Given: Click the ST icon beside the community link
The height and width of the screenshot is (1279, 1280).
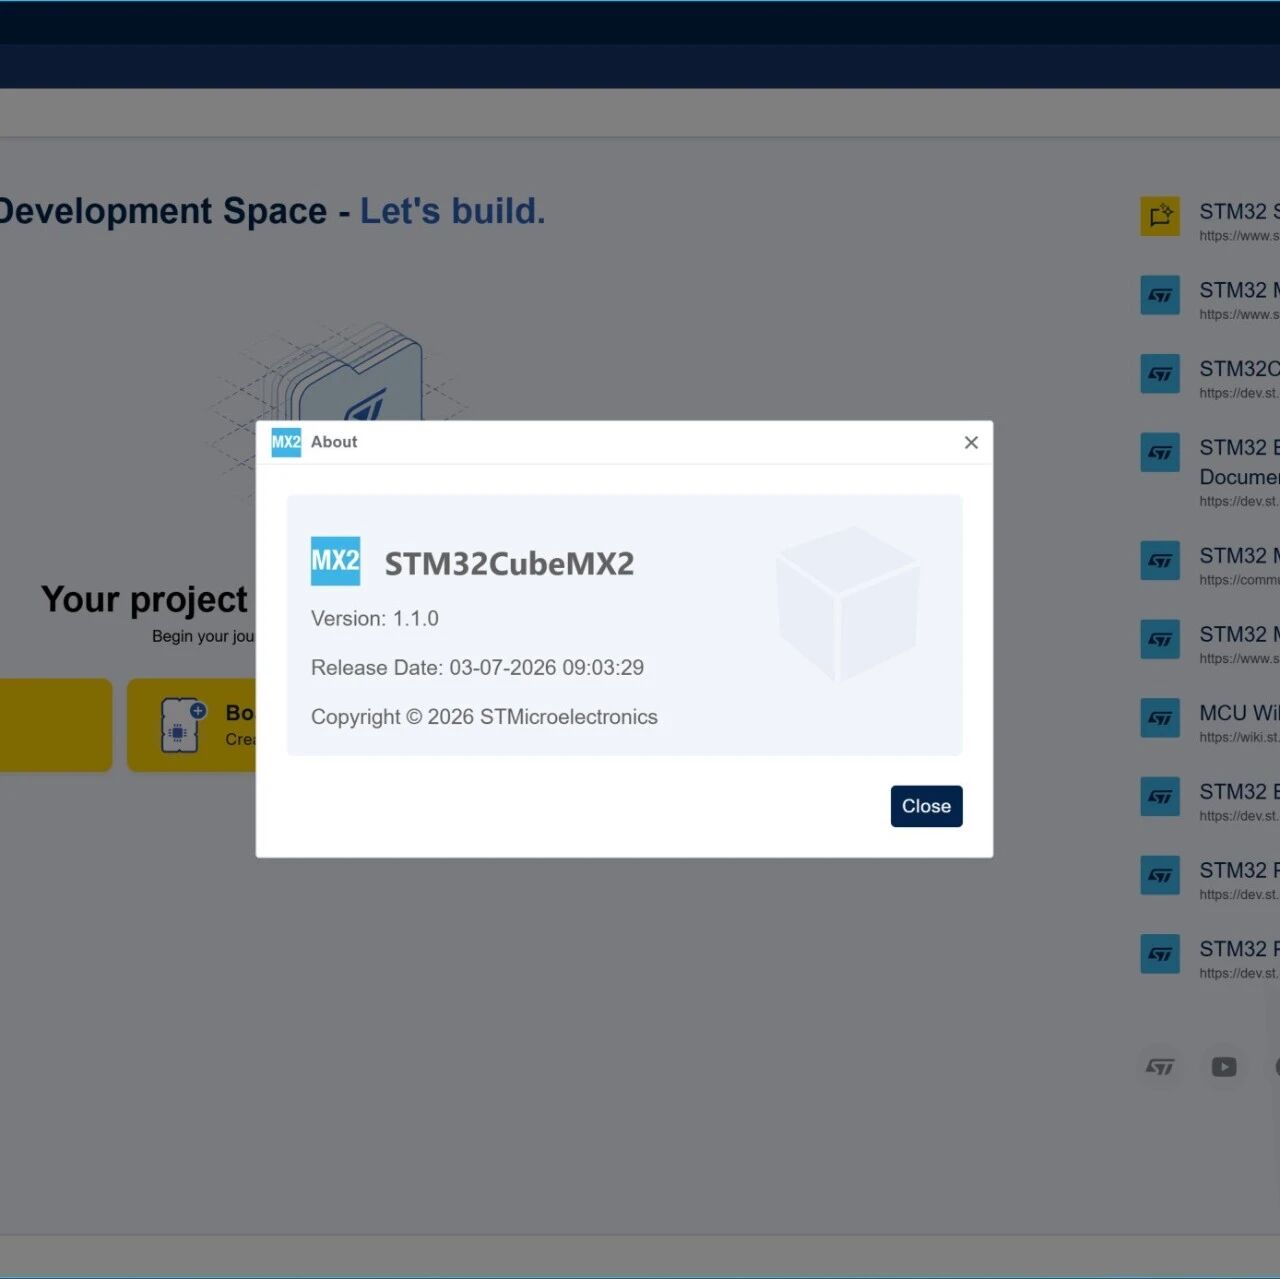Looking at the screenshot, I should click(1160, 561).
